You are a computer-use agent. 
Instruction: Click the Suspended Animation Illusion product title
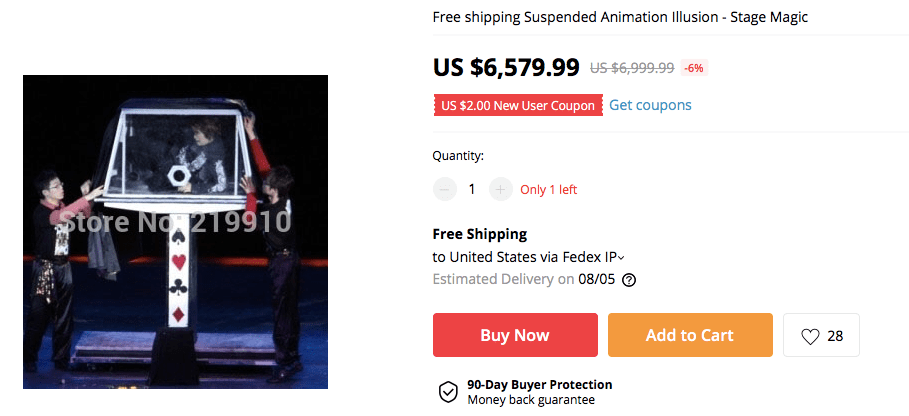(620, 16)
